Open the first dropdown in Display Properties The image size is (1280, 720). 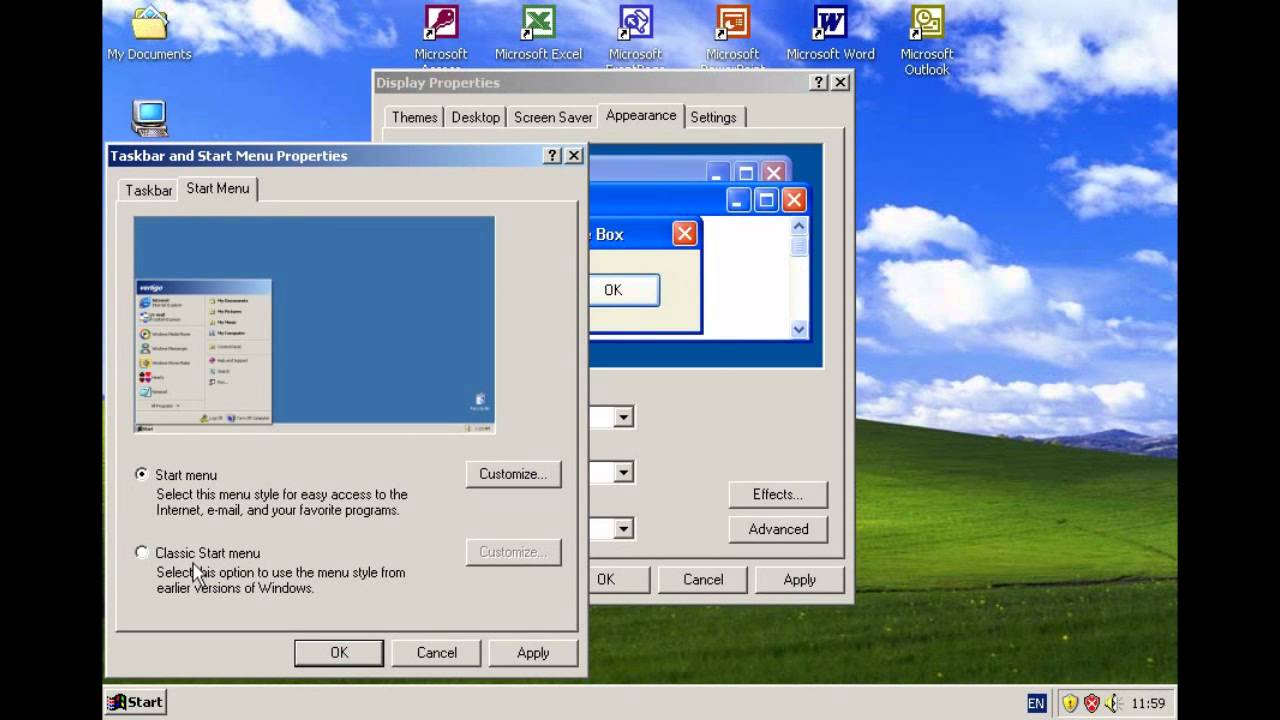[x=623, y=417]
